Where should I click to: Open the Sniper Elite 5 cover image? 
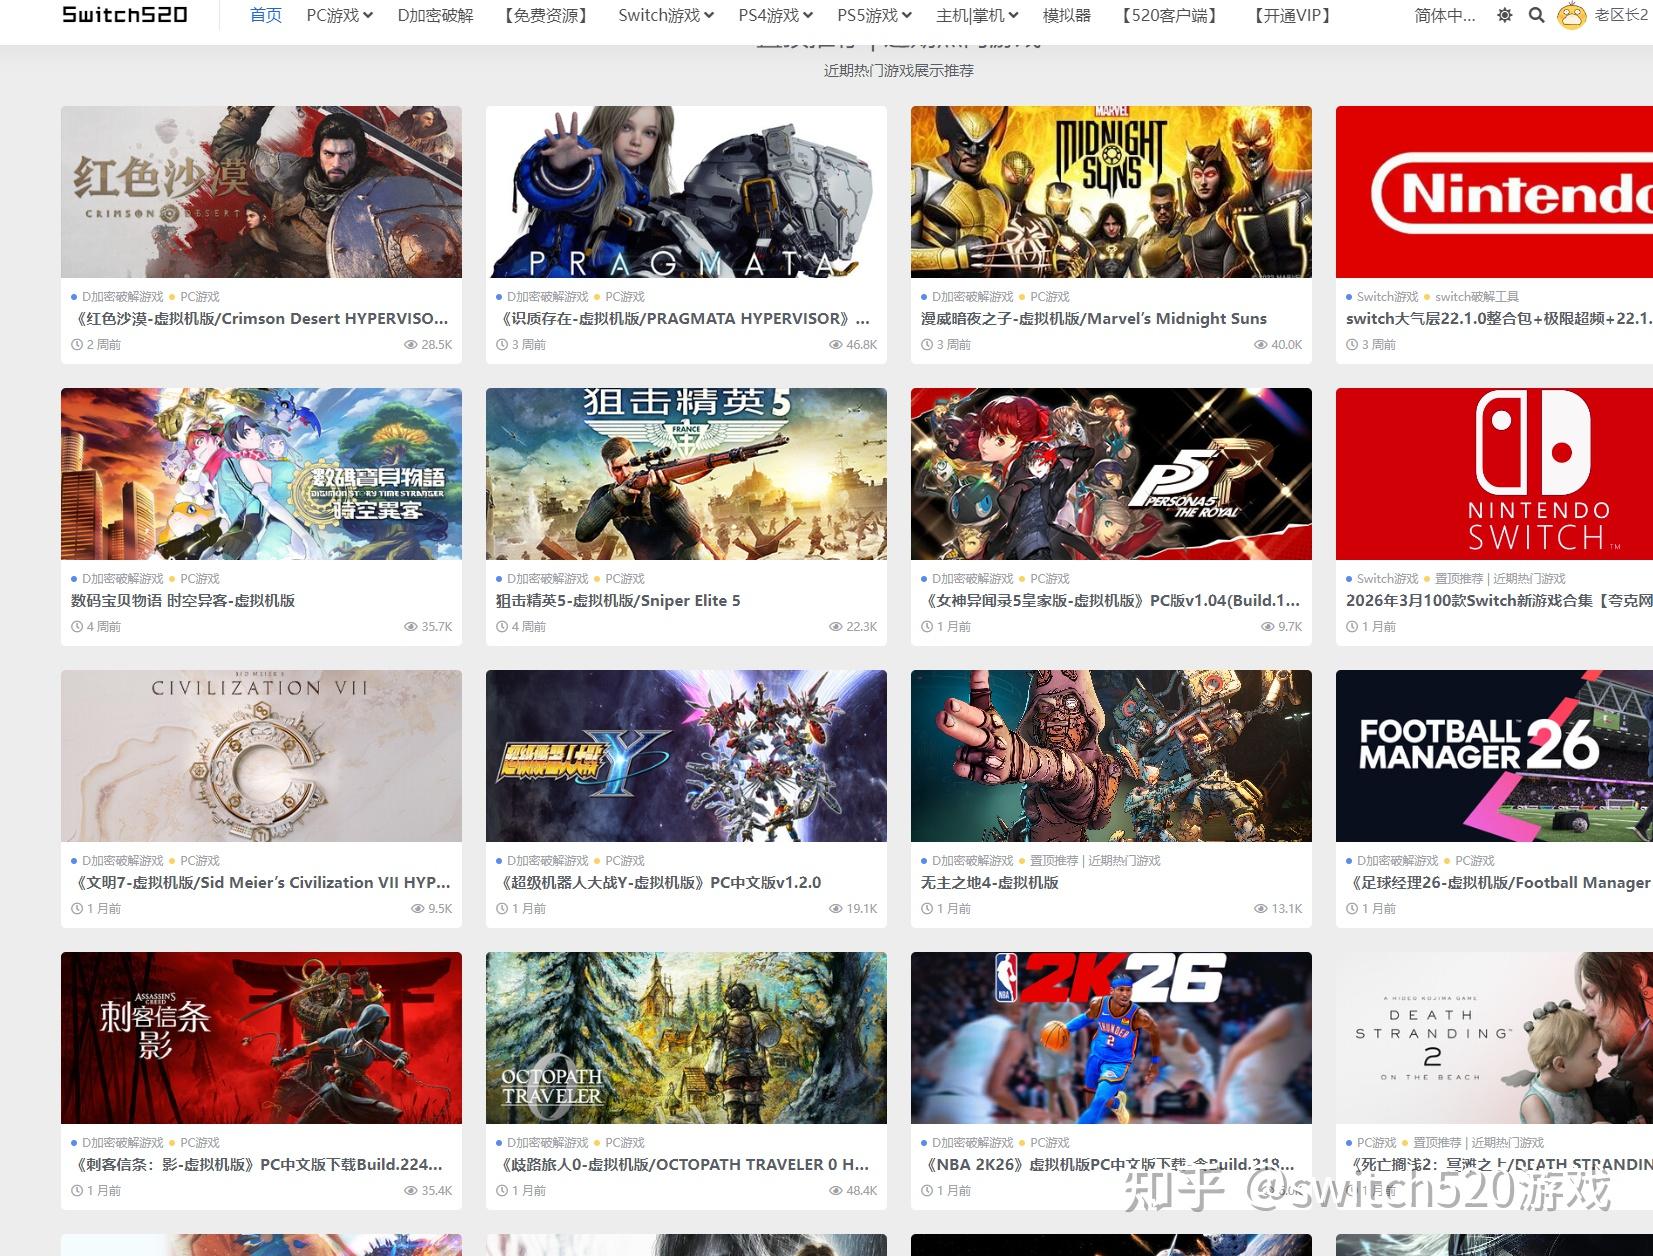coord(686,474)
